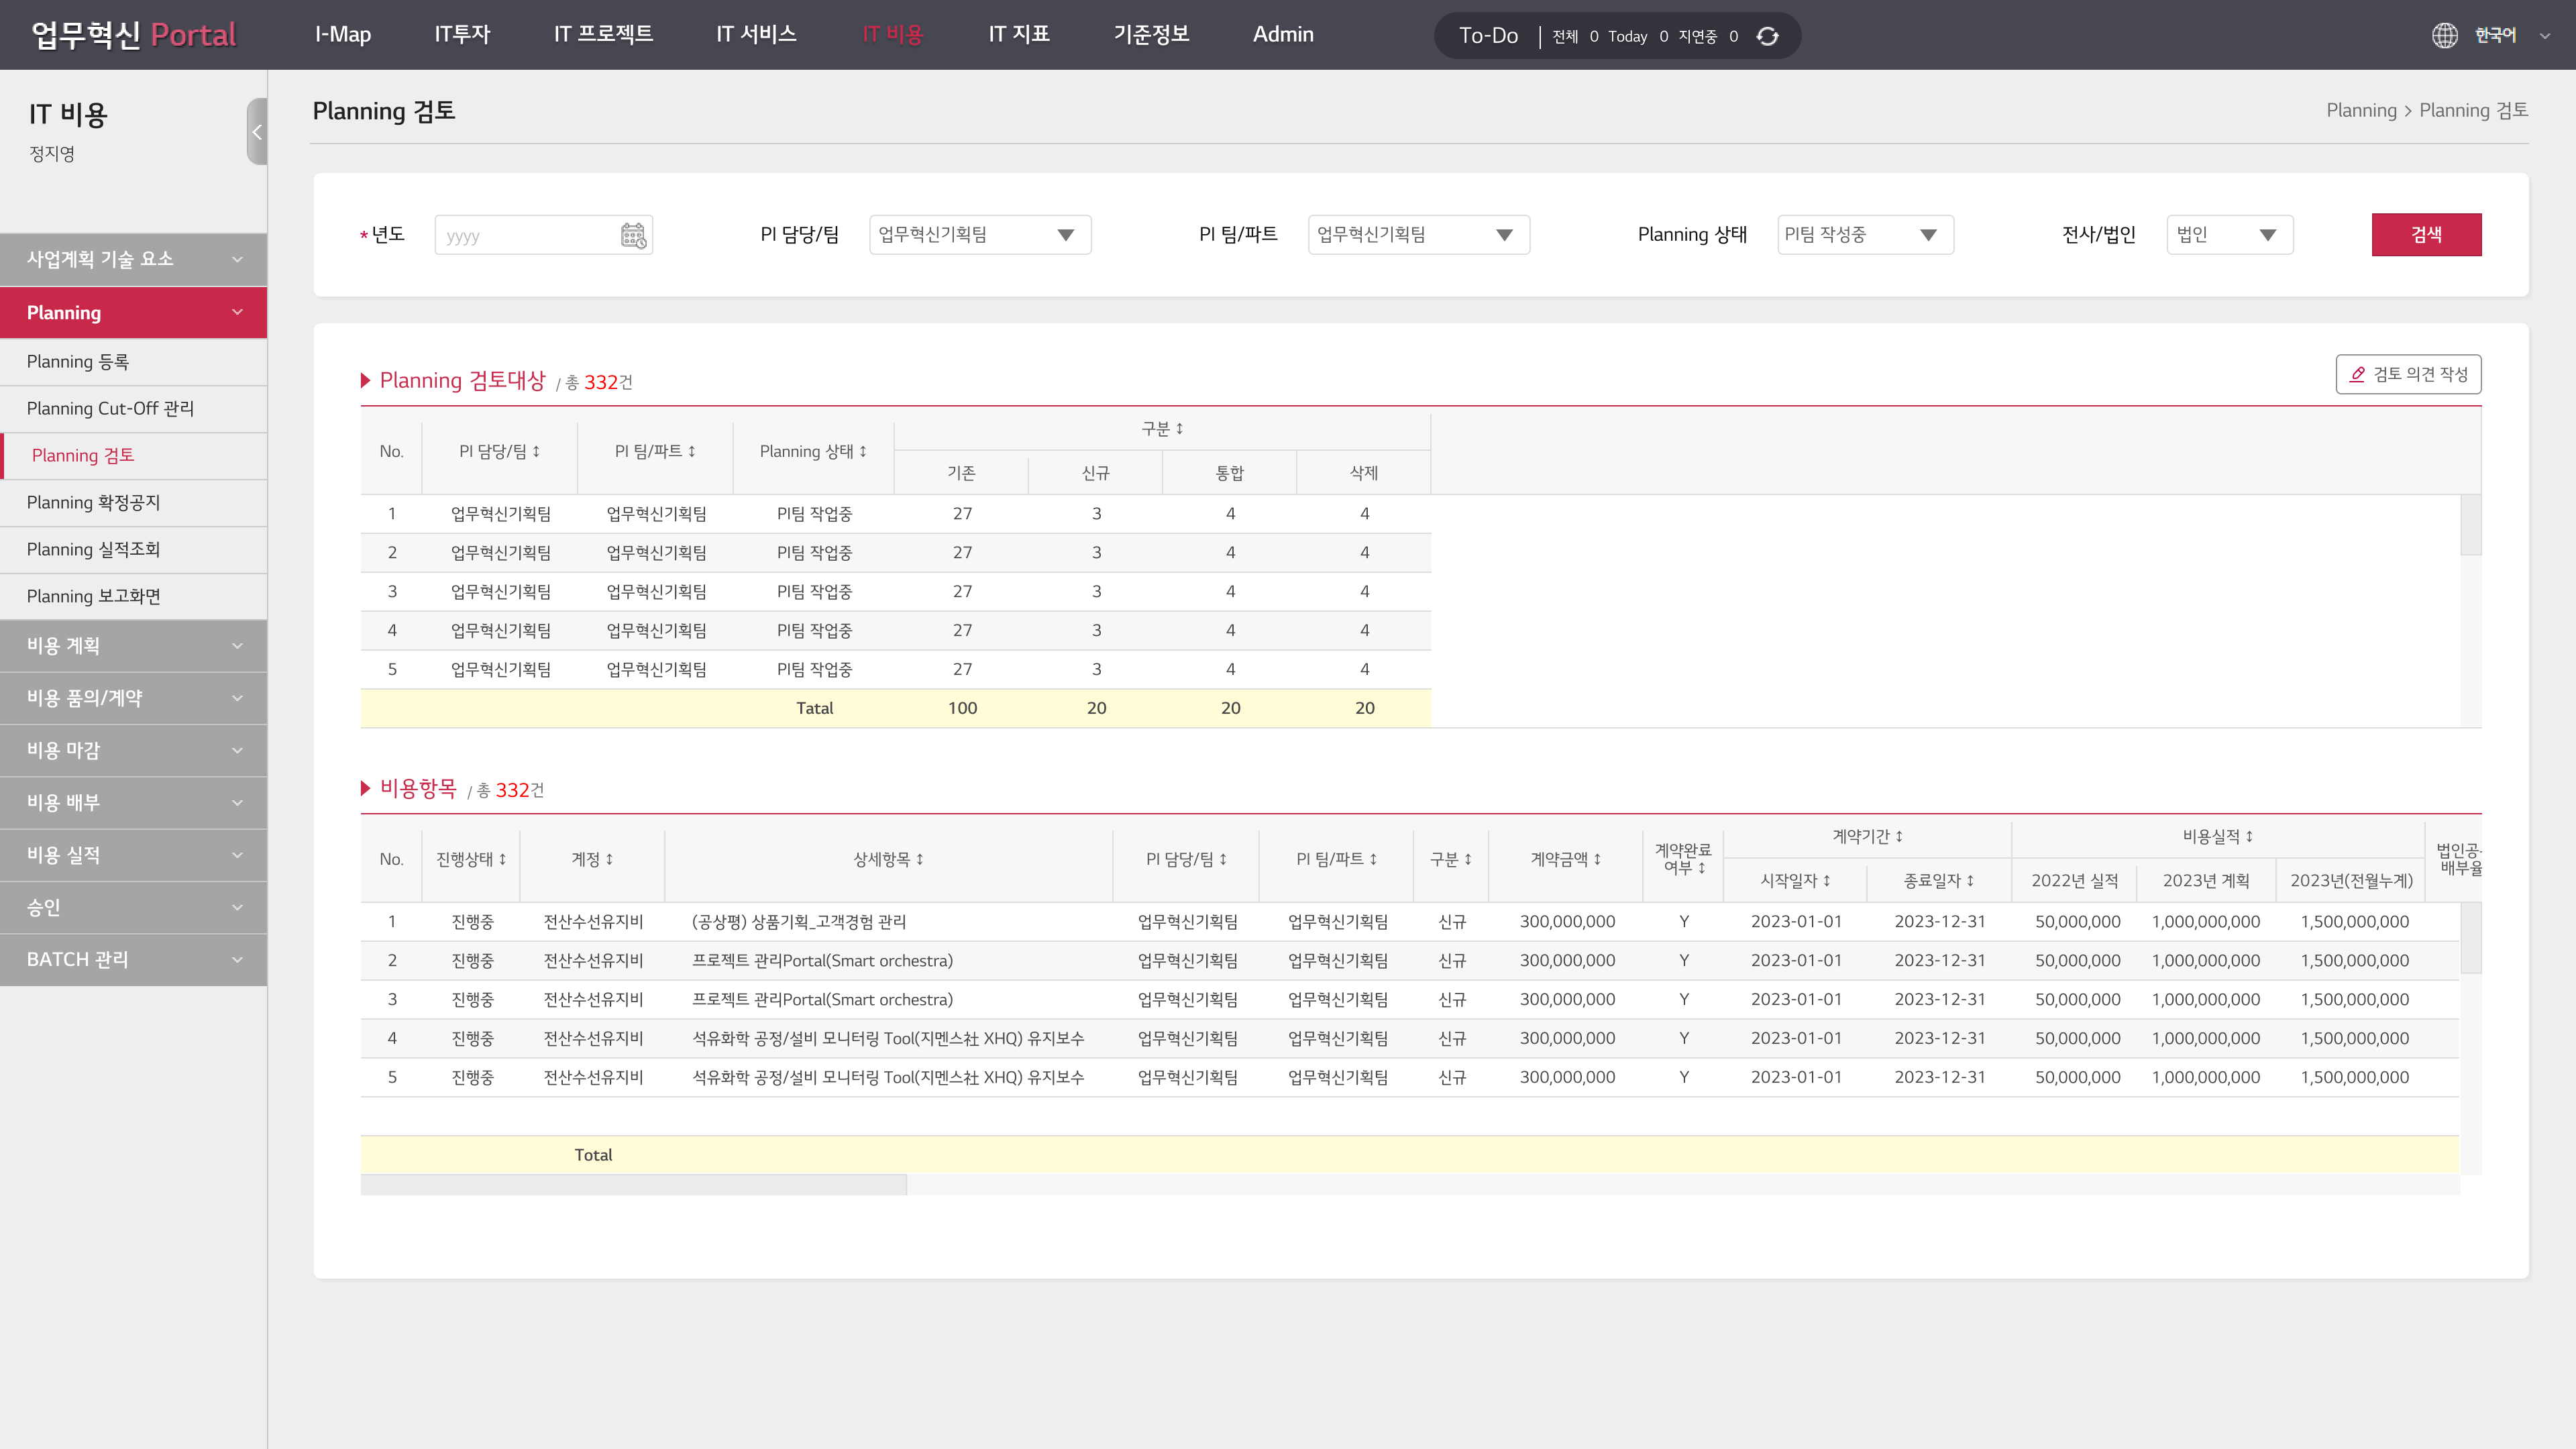Image resolution: width=2576 pixels, height=1449 pixels.
Task: Click 검토 의견 작성 button
Action: (2408, 374)
